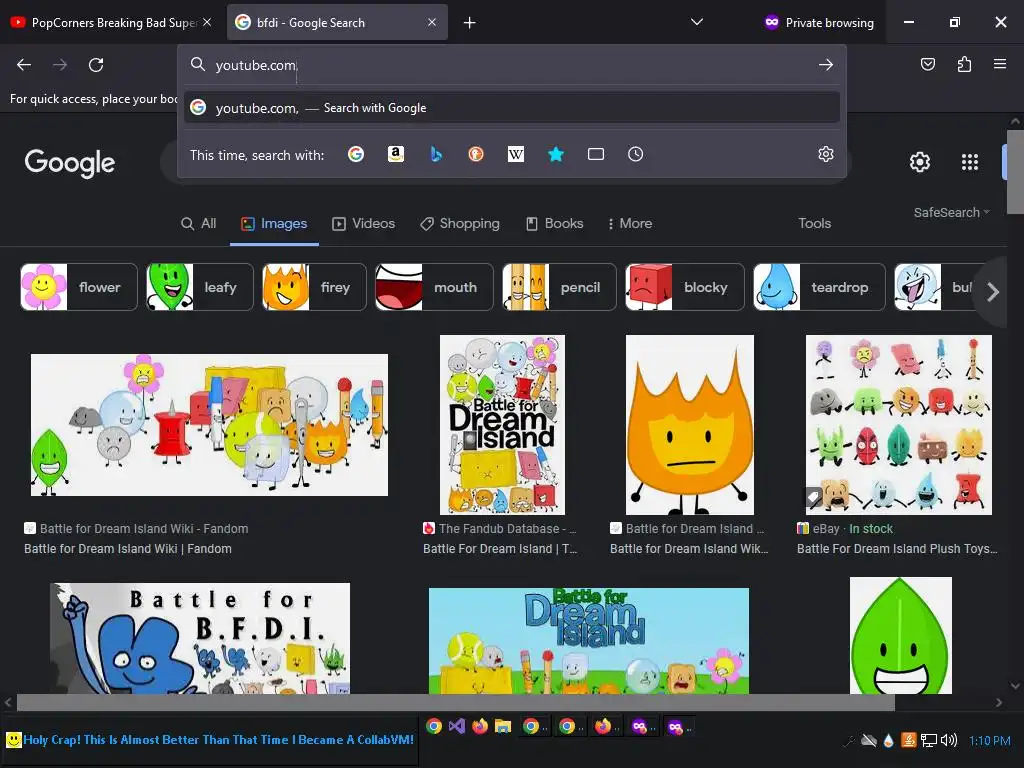The image size is (1024, 768).
Task: Select 'youtube.com, Search with Google' suggestion
Action: (513, 108)
